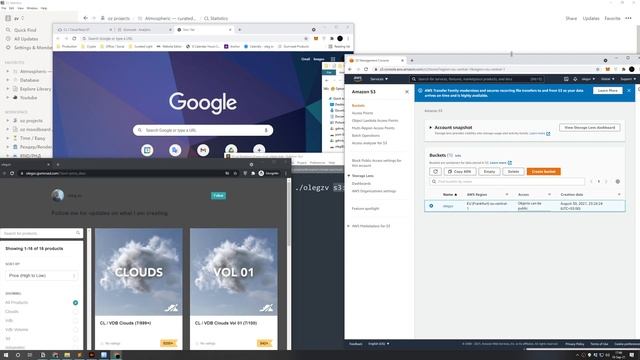Open the Global region dropdown in AWS header
Viewport: 640px width, 360px height.
pos(608,79)
